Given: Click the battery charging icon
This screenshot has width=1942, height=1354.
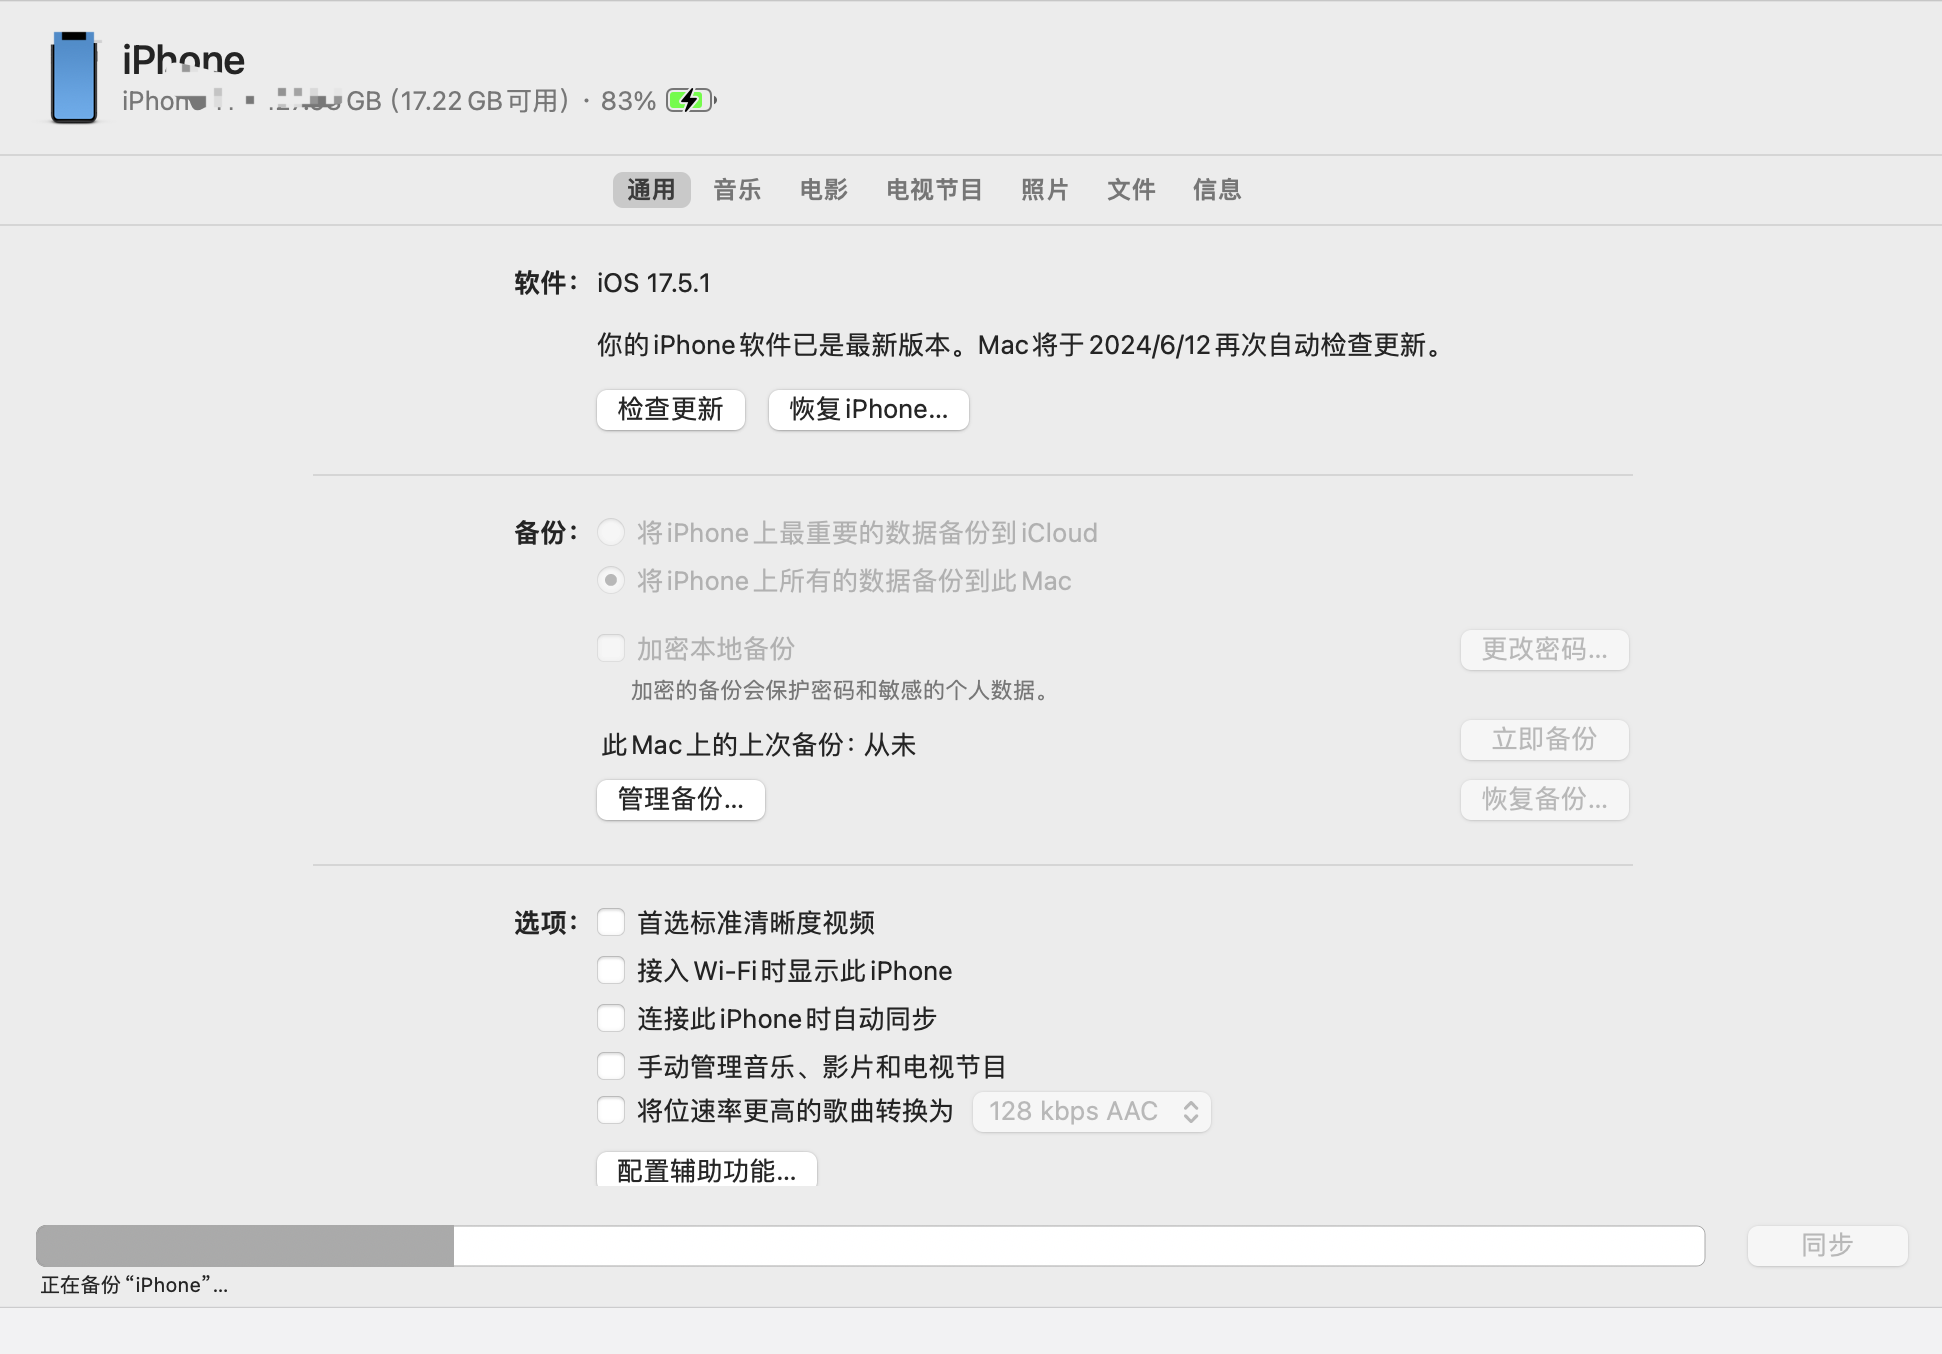Looking at the screenshot, I should tap(692, 100).
